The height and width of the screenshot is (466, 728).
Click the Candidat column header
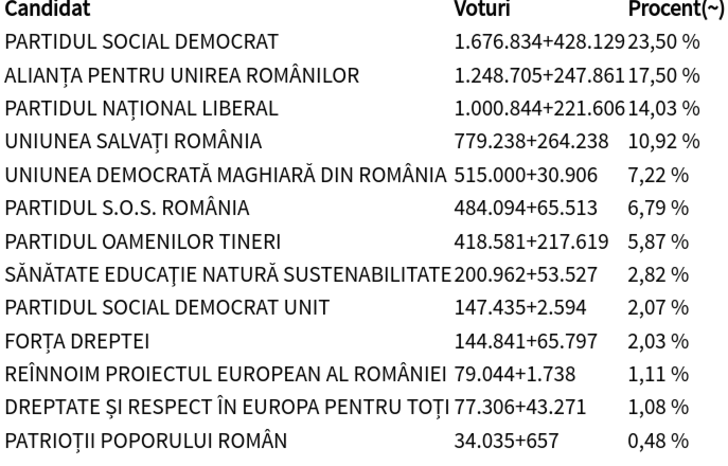click(x=47, y=10)
